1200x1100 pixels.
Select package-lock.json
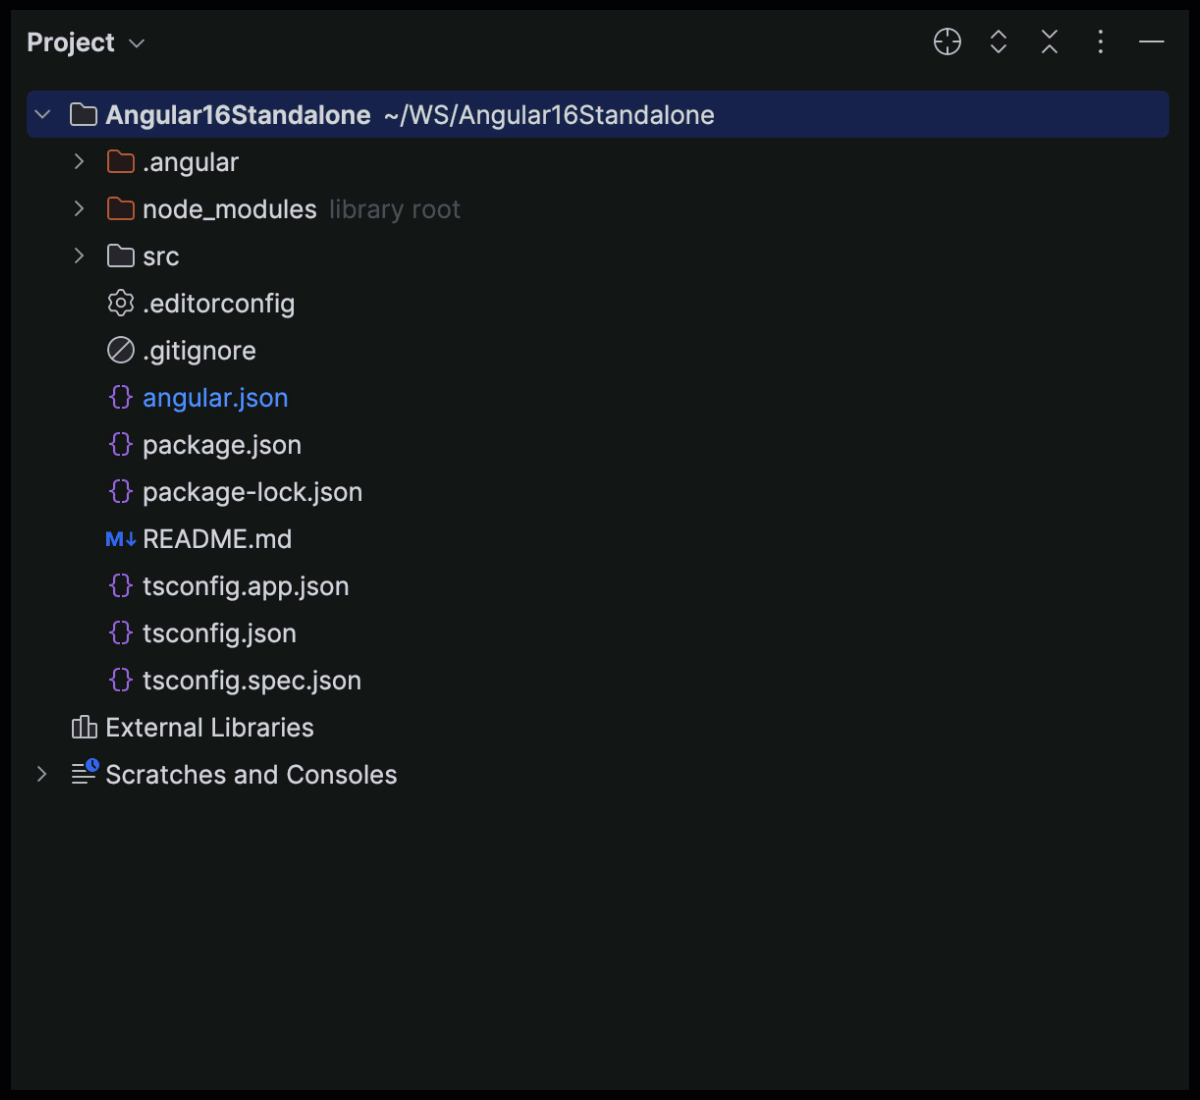(253, 491)
